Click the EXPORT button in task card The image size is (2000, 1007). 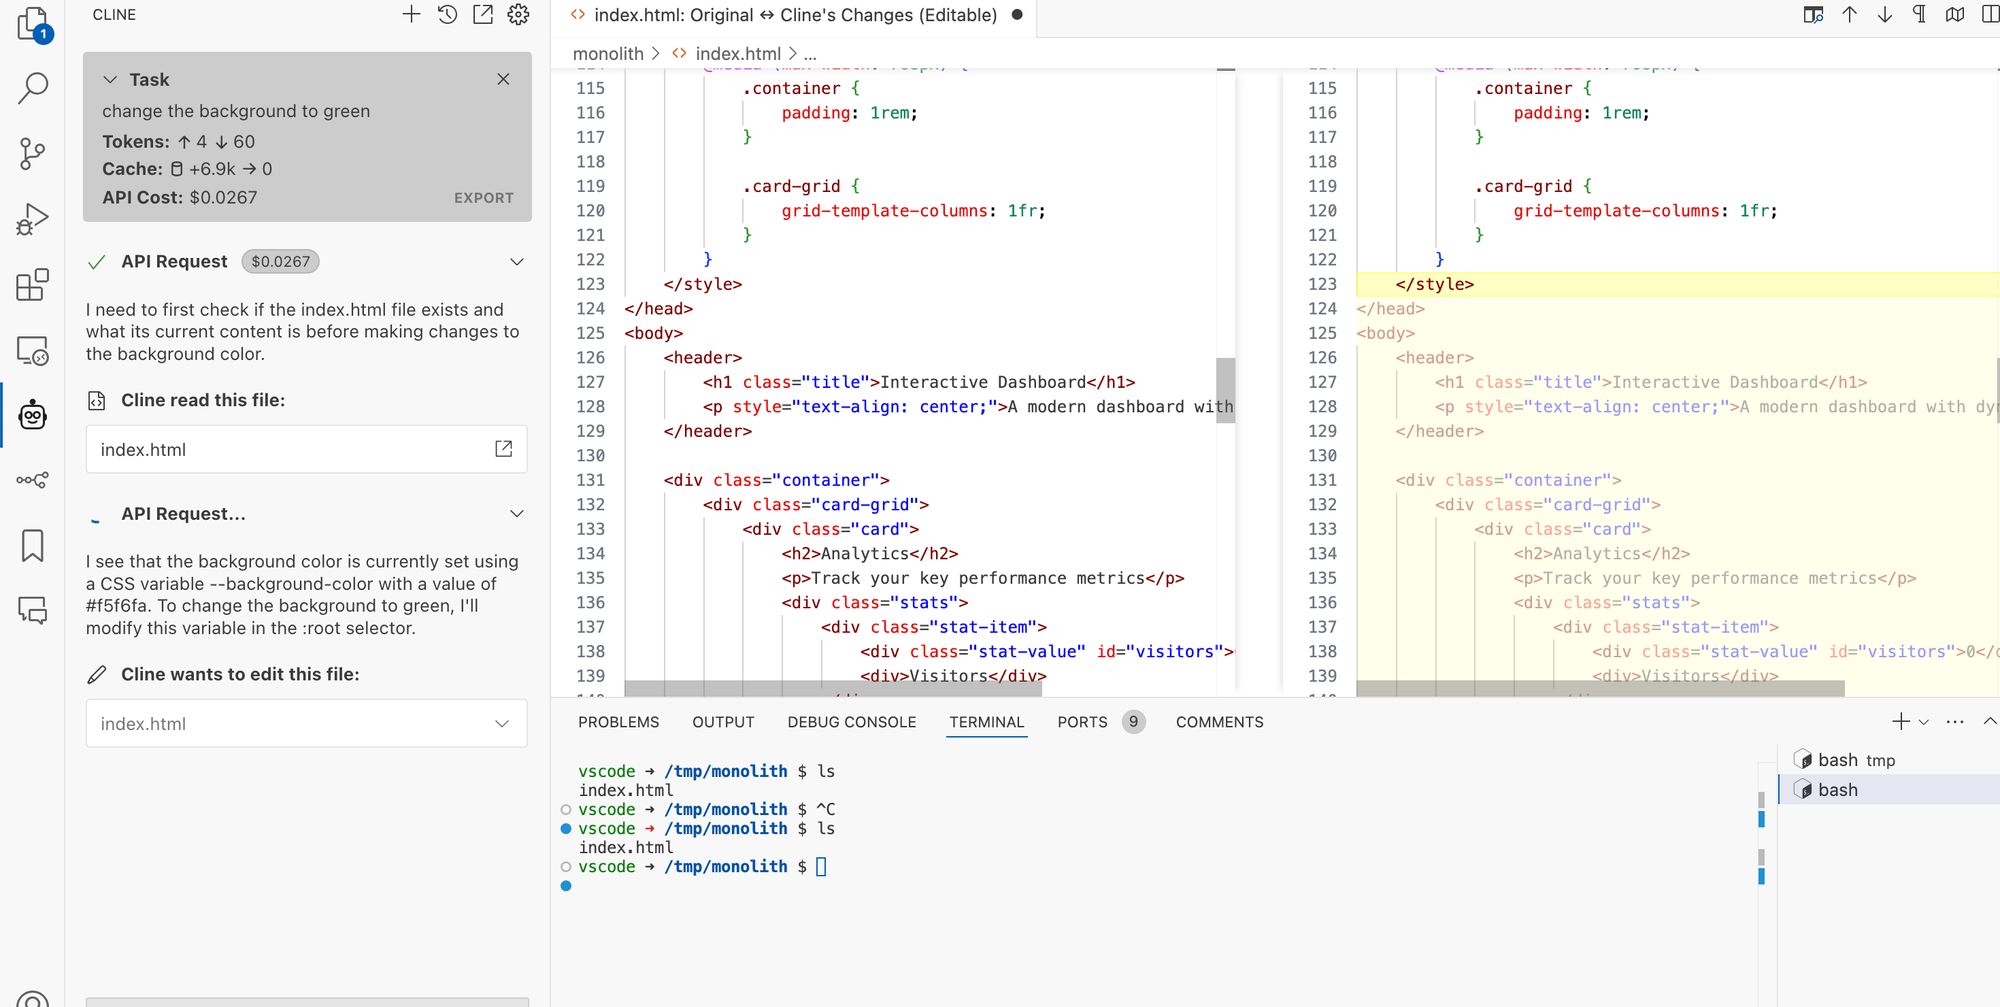pos(484,198)
